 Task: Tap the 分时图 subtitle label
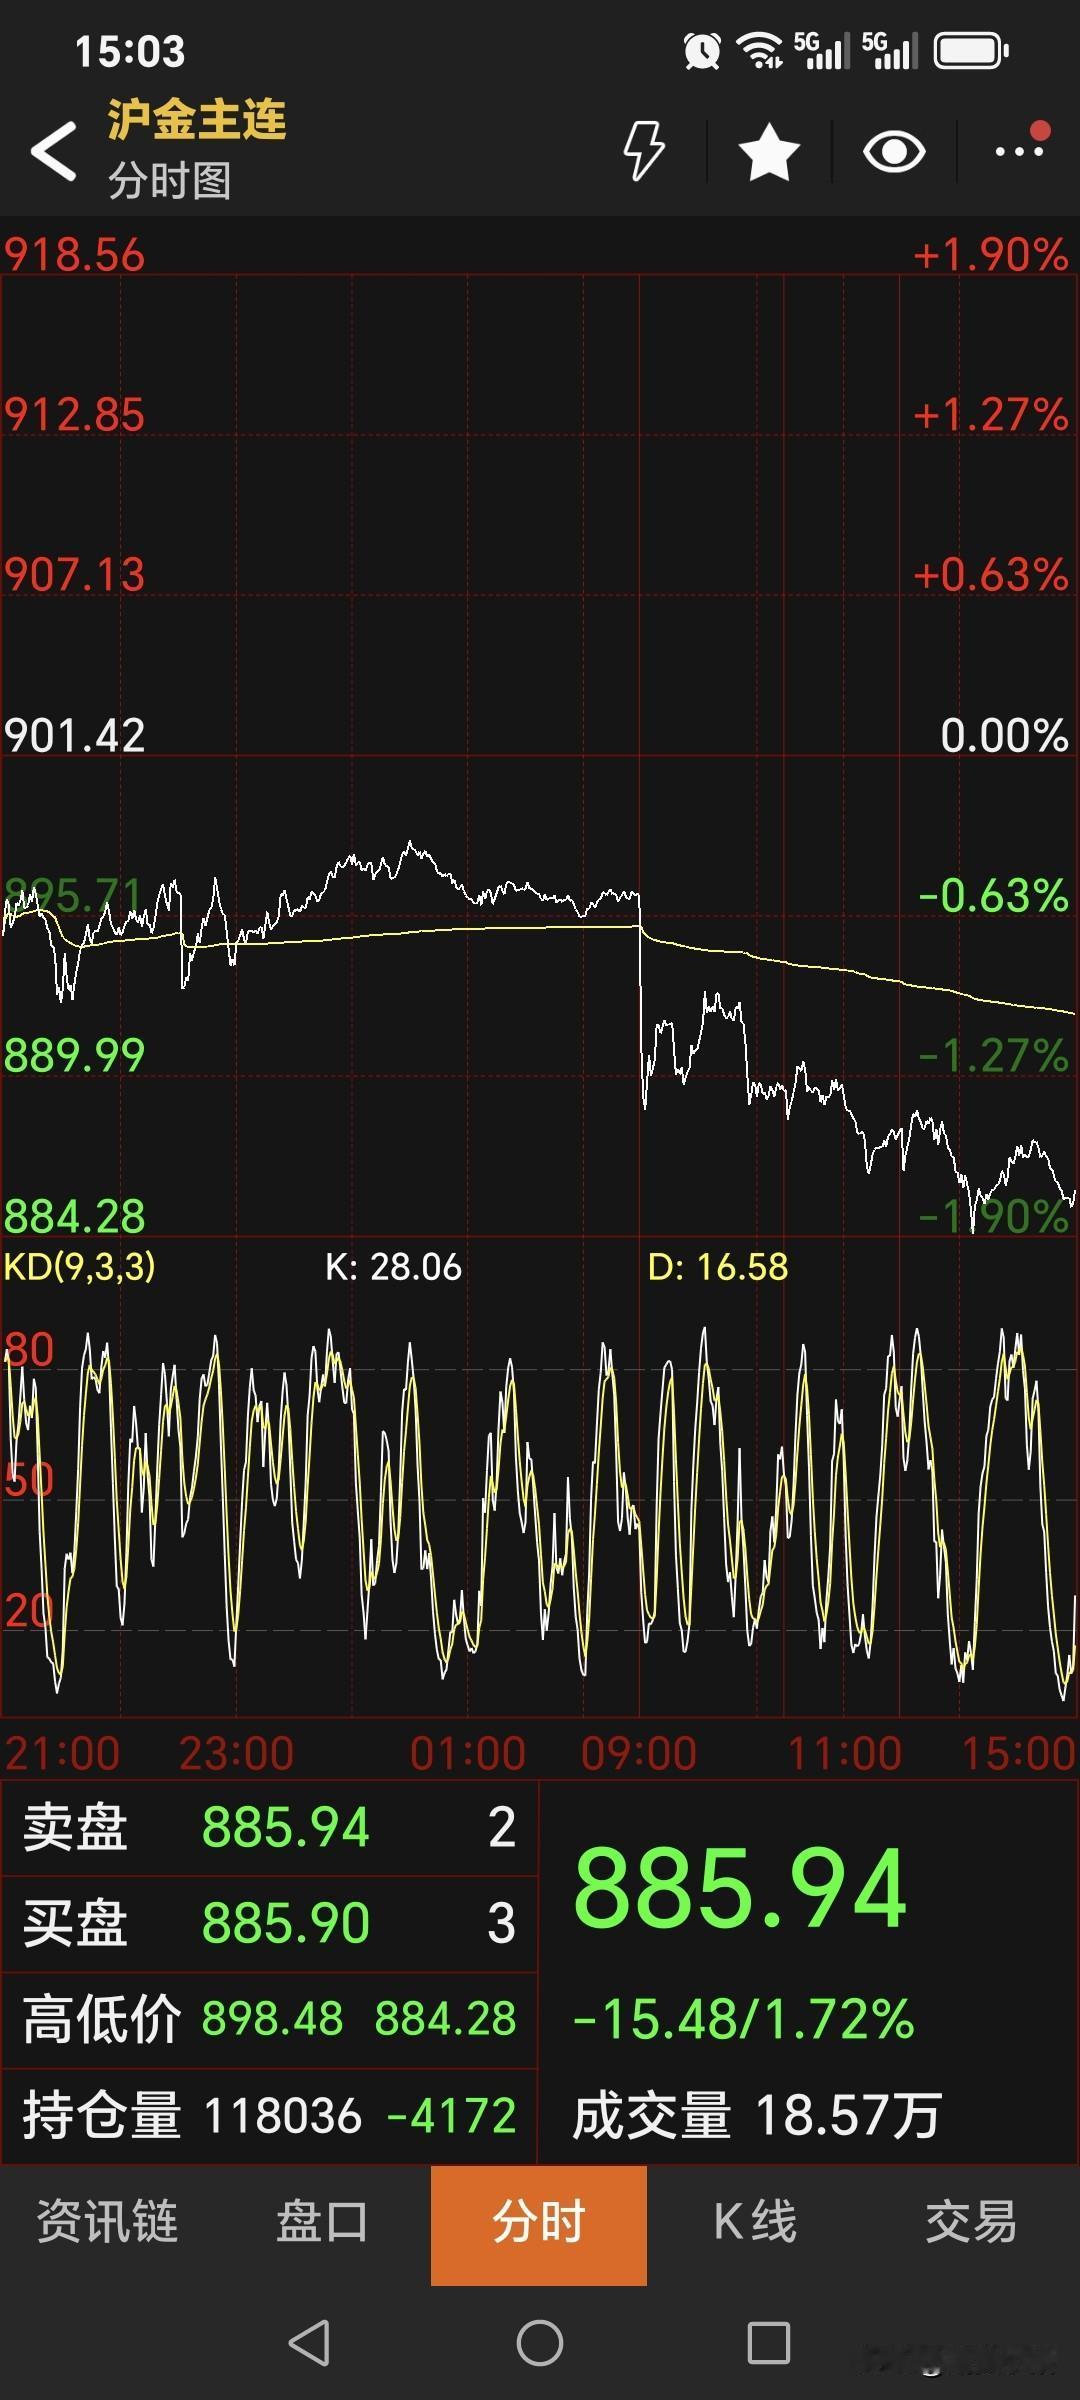[170, 180]
